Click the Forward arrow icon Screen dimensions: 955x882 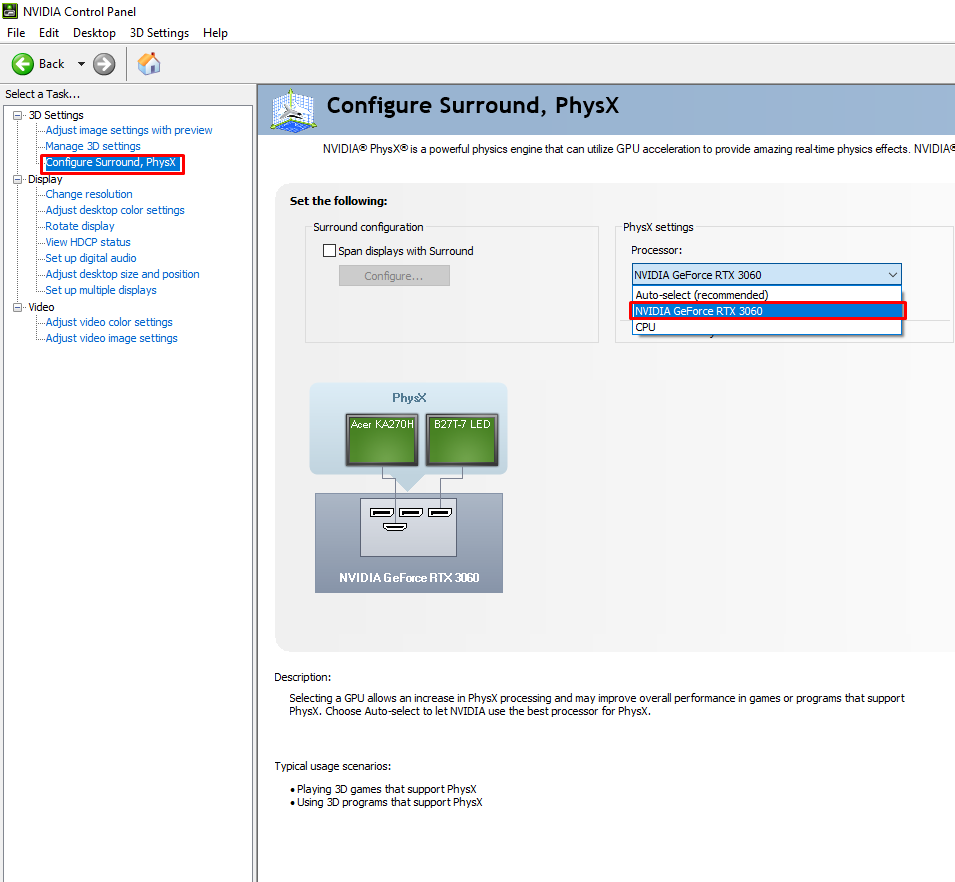pyautogui.click(x=104, y=64)
